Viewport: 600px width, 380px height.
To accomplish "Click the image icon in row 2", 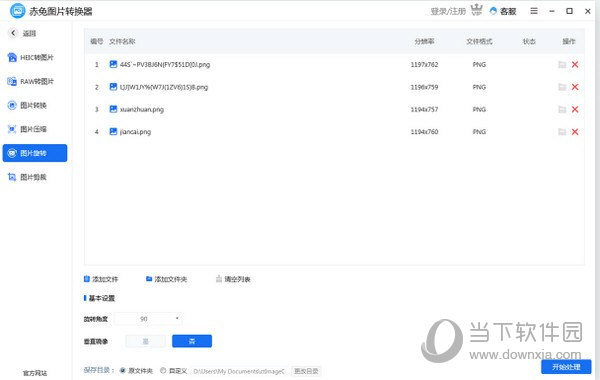I will pyautogui.click(x=113, y=87).
